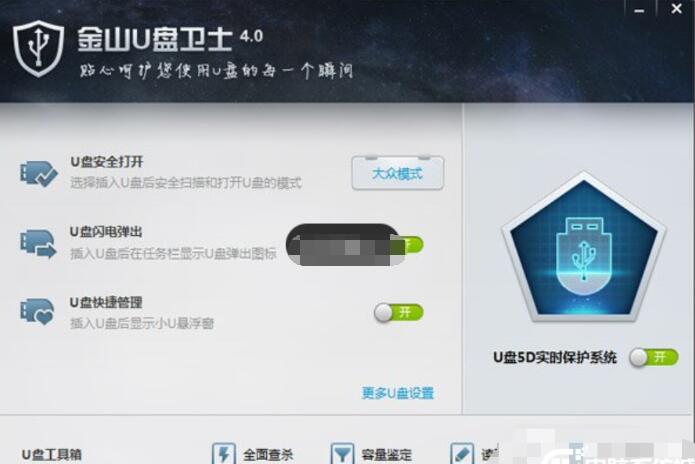695x464 pixels.
Task: Run 全面查杀 full scan
Action: pyautogui.click(x=268, y=455)
